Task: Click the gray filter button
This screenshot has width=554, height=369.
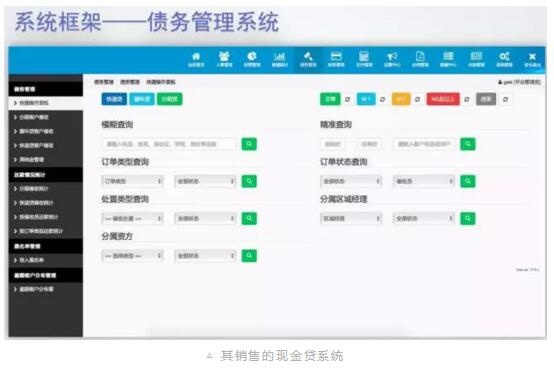Action: pos(486,99)
